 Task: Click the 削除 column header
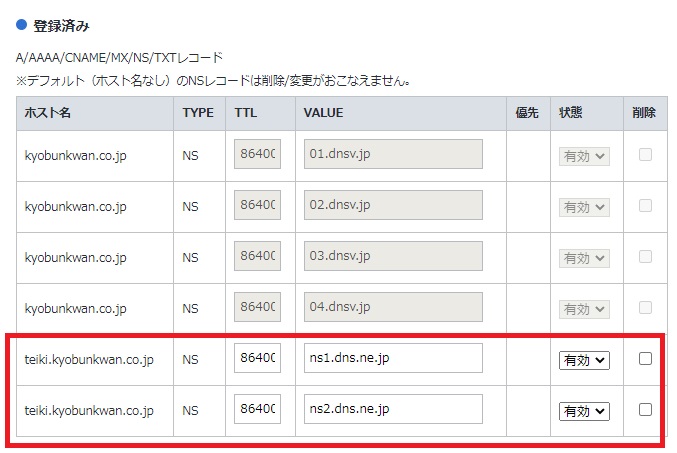[x=644, y=113]
